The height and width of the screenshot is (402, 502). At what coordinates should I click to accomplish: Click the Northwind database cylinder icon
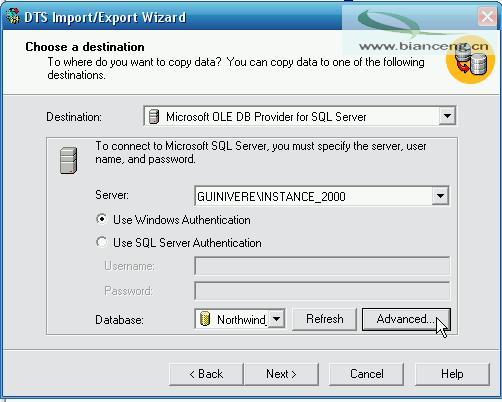[205, 319]
